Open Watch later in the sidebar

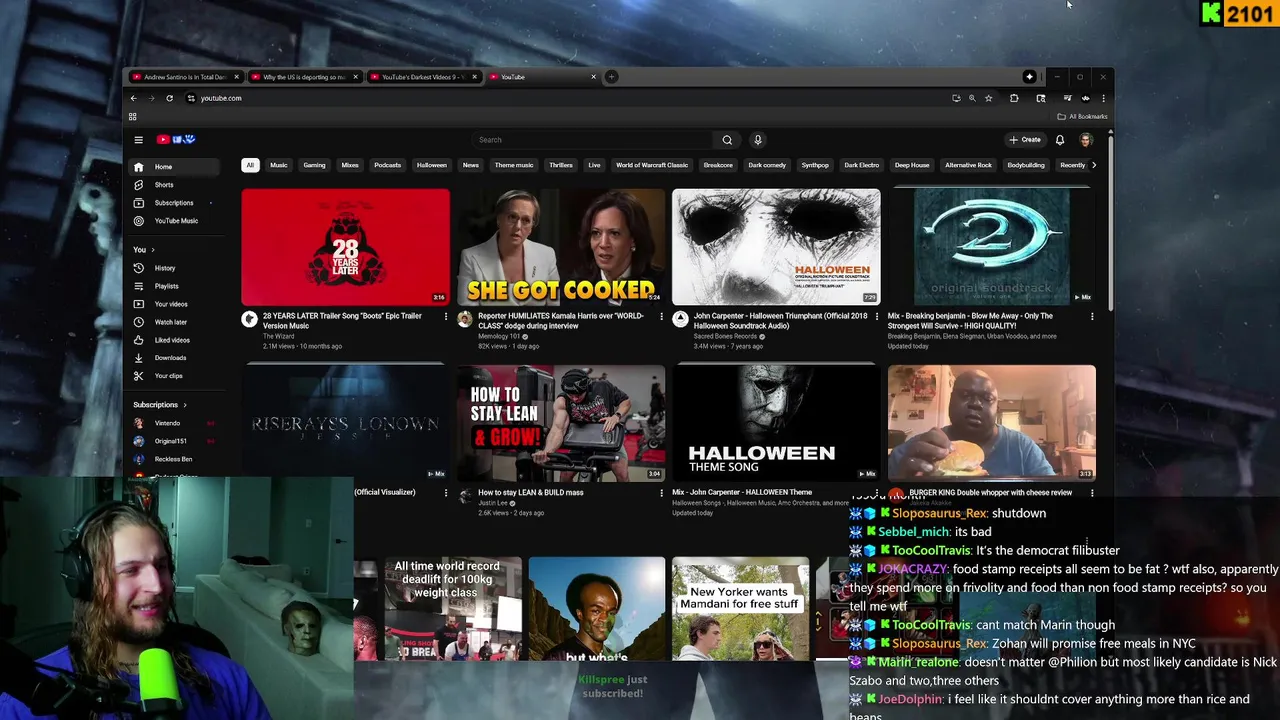[x=173, y=322]
